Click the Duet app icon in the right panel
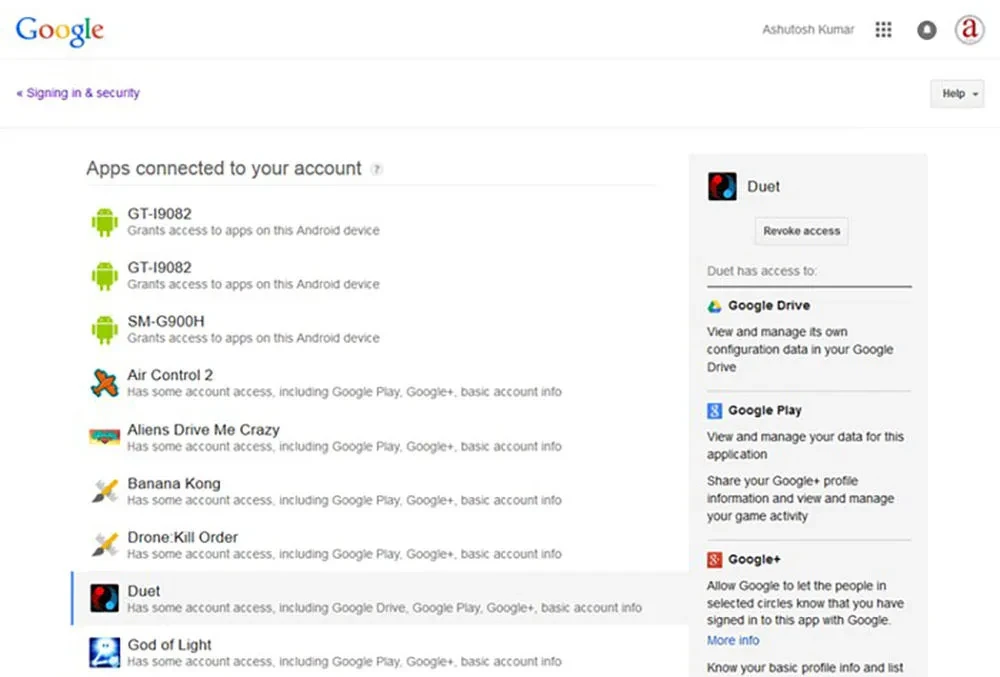This screenshot has width=1000, height=677. click(x=722, y=186)
